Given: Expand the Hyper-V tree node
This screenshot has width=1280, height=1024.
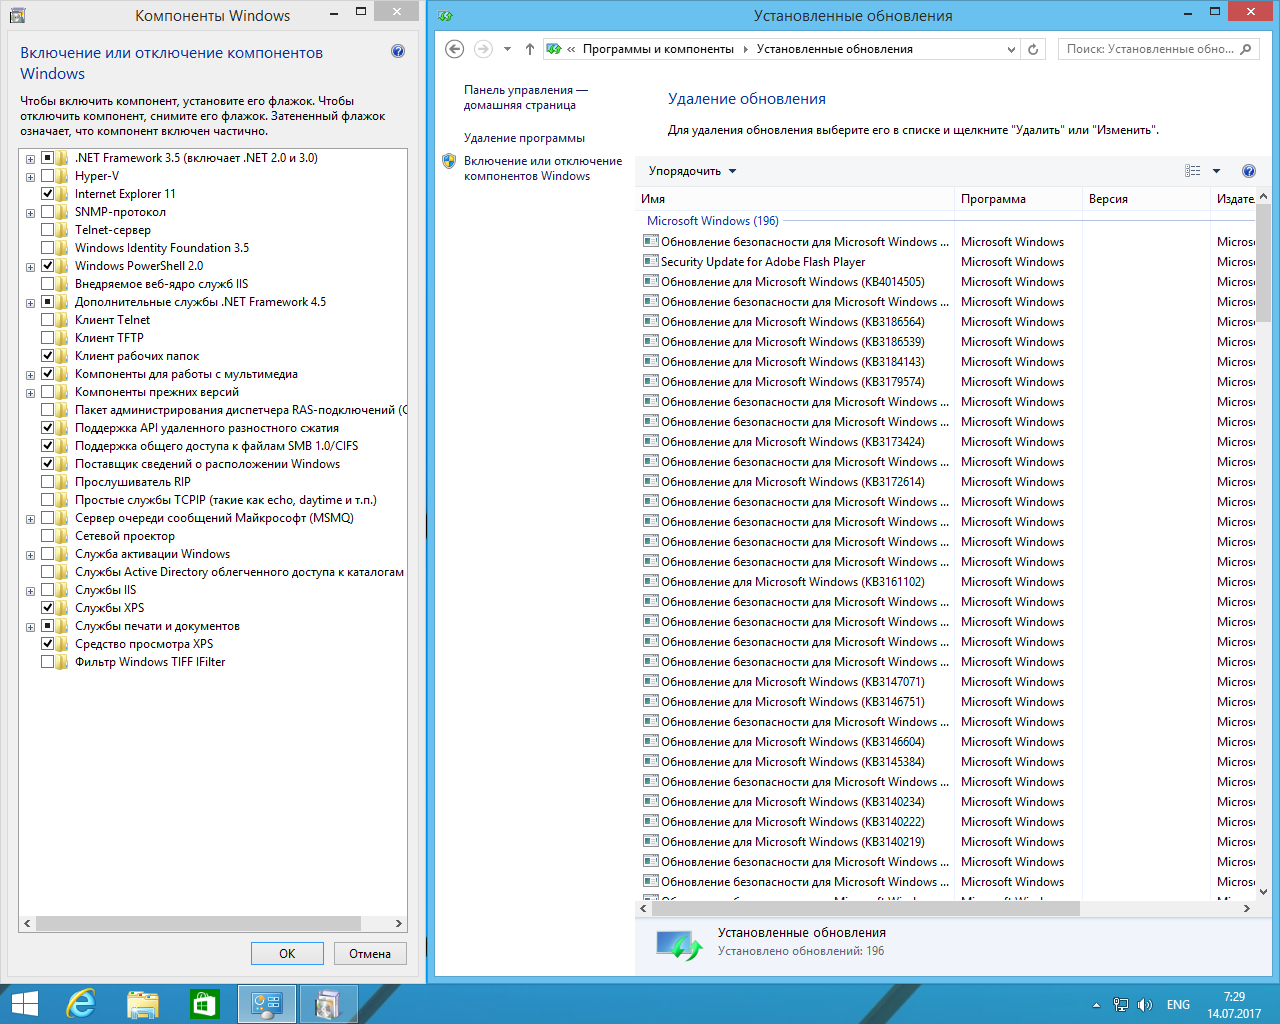Looking at the screenshot, I should coord(30,177).
